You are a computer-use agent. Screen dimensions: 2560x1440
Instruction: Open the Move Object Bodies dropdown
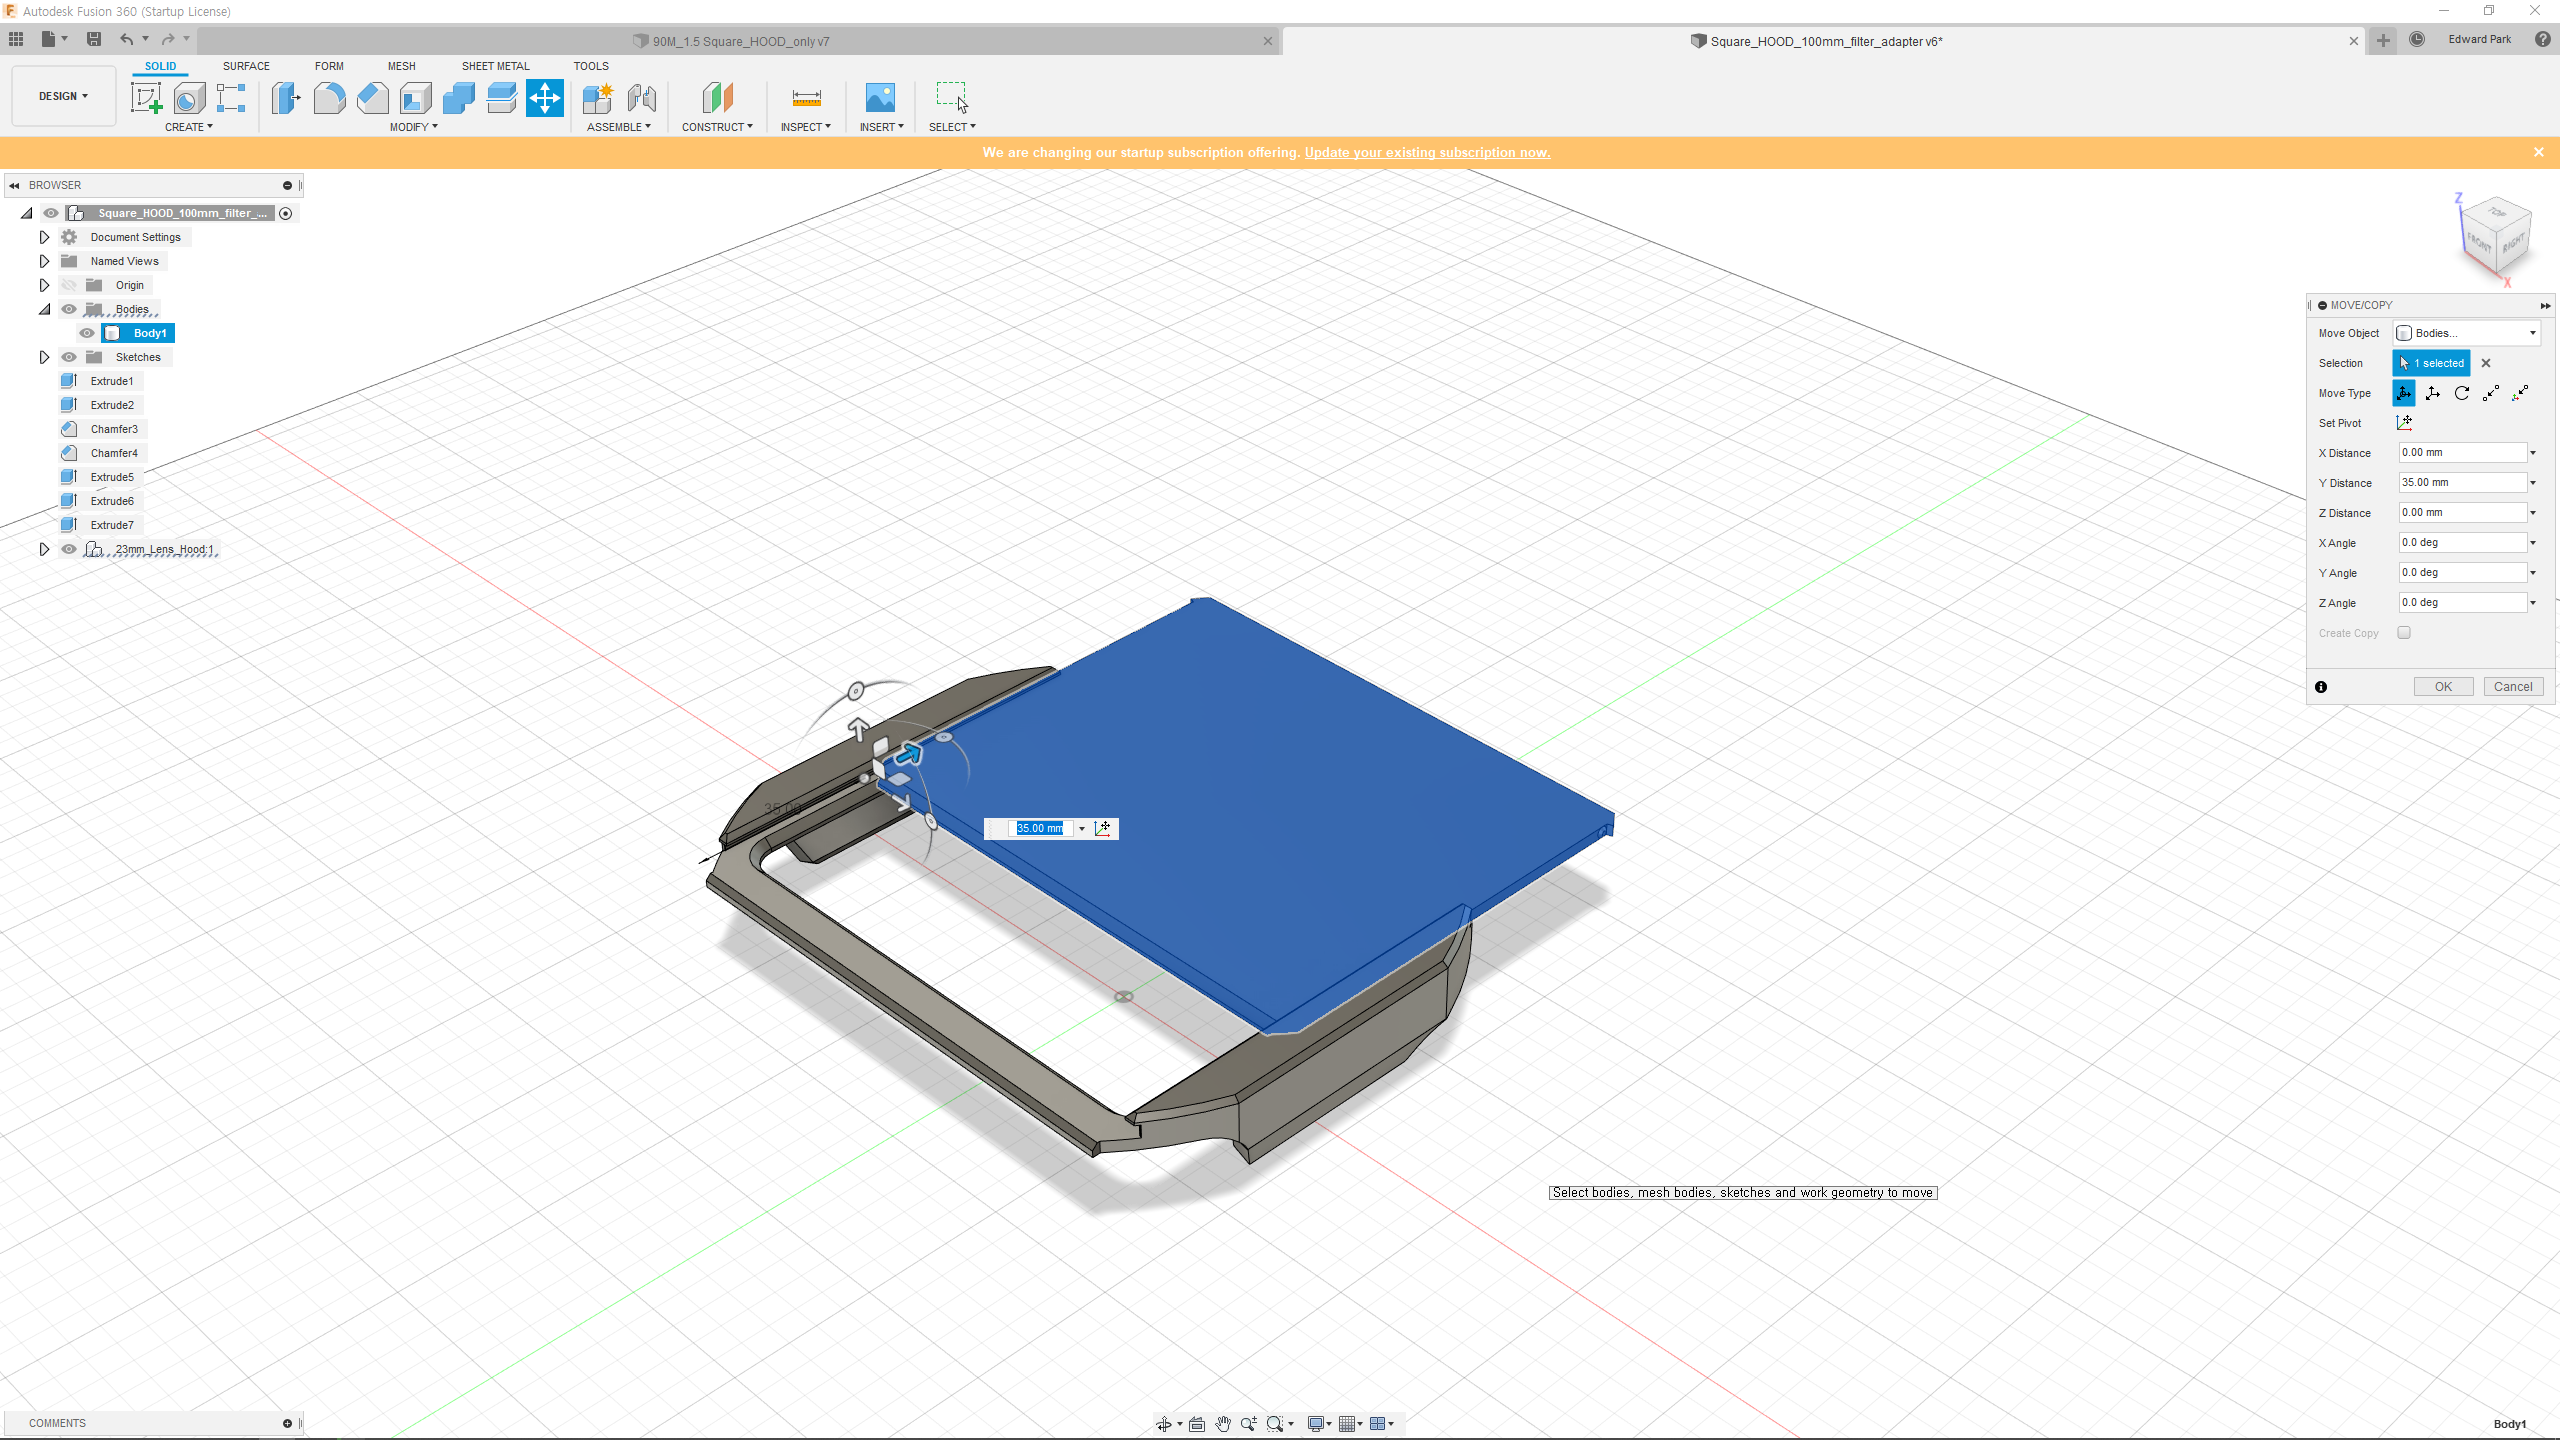coord(2466,333)
